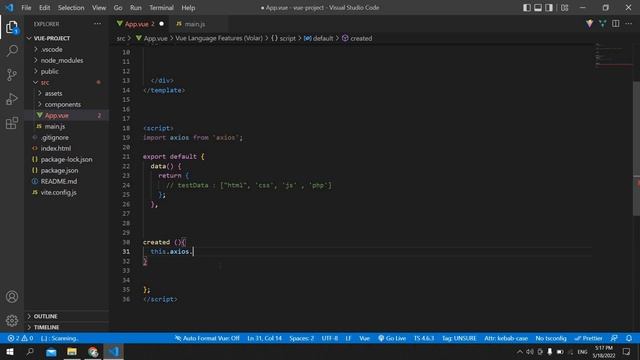Open the View menu
Viewport: 640px width, 360px height.
(99, 8)
